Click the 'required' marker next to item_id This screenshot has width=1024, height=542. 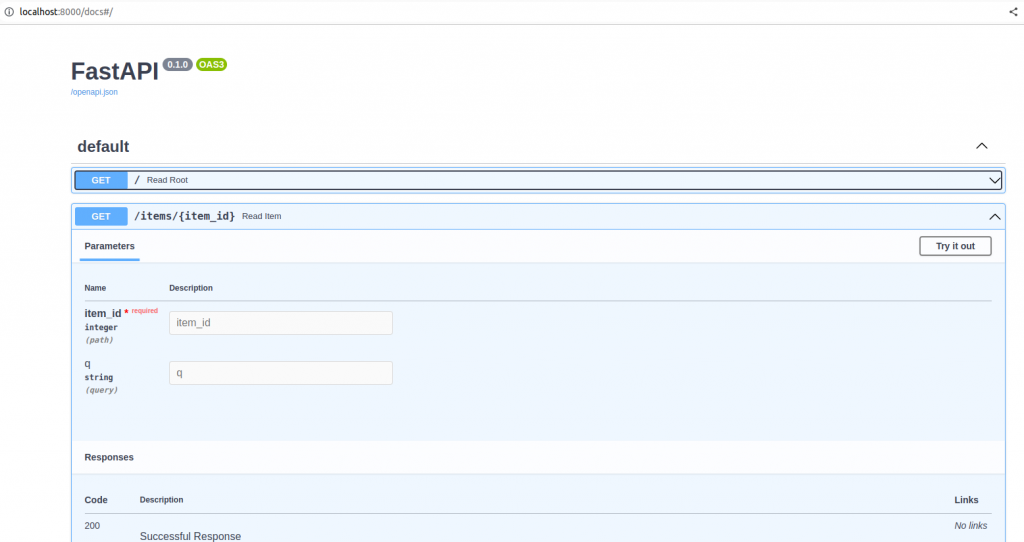point(144,311)
